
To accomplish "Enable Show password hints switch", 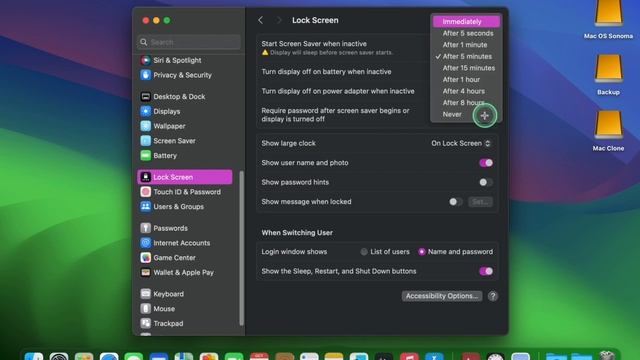I will [486, 182].
